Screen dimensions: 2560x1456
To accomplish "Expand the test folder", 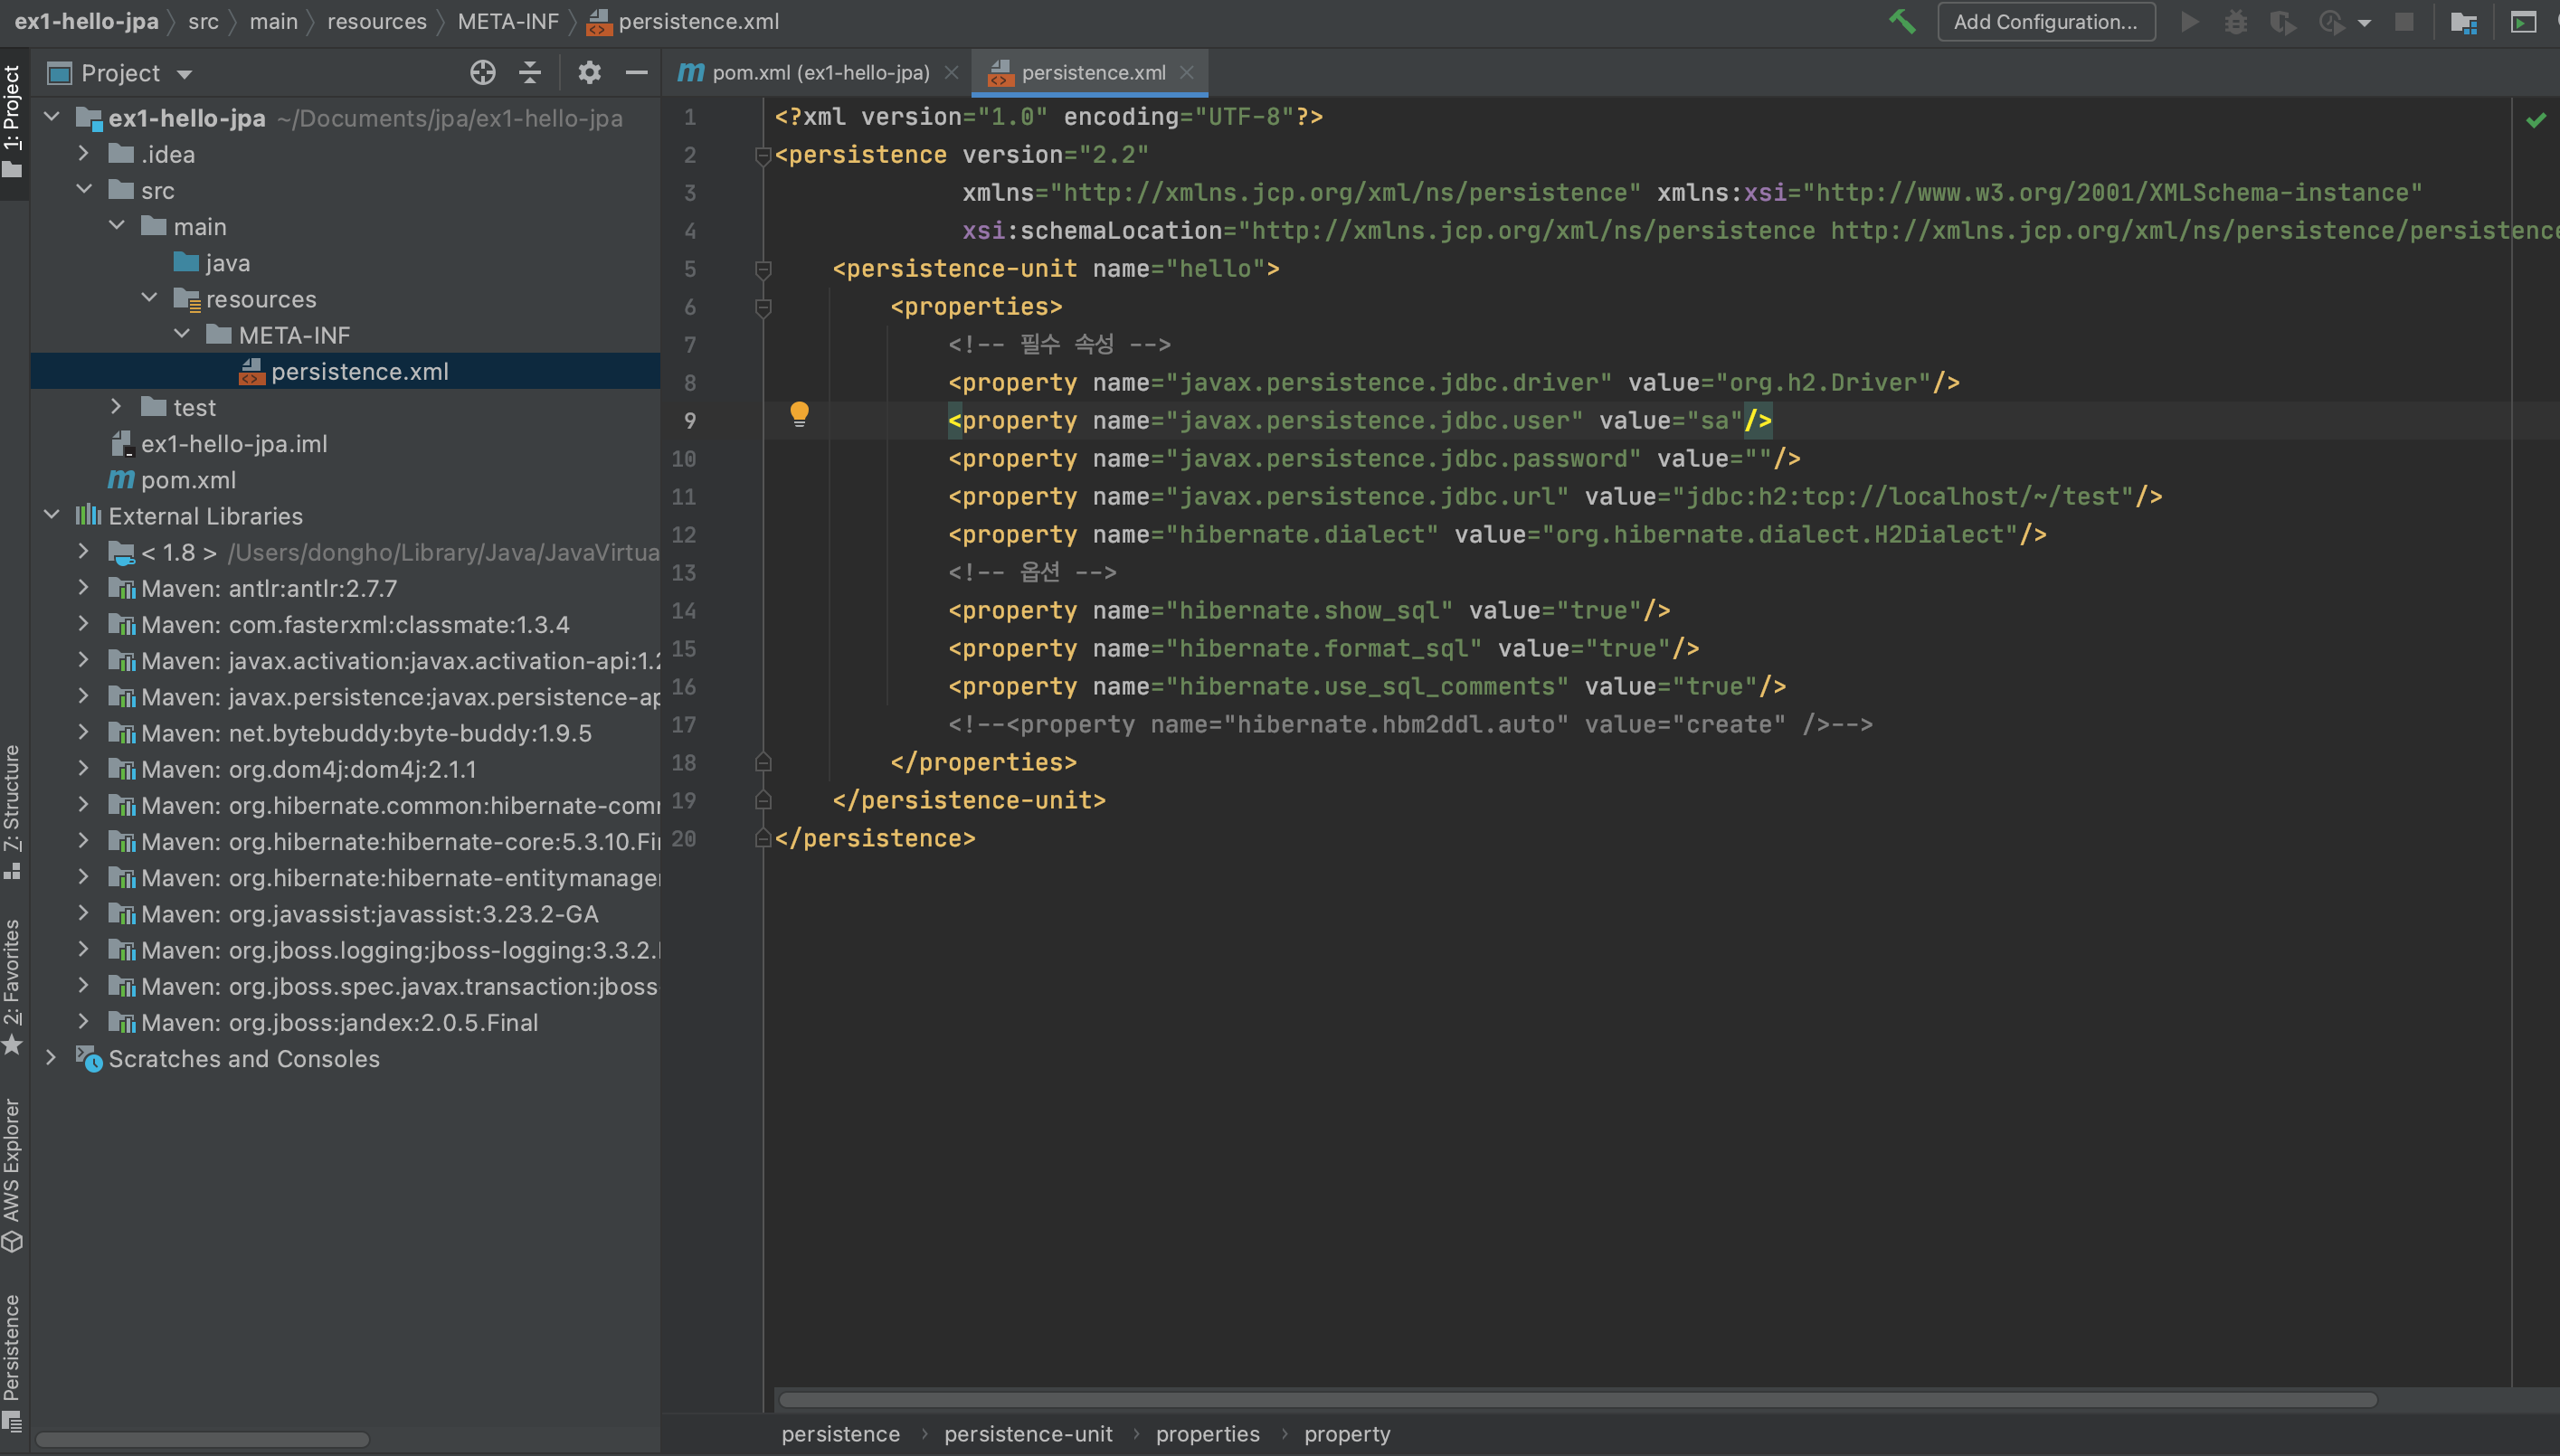I will [116, 407].
